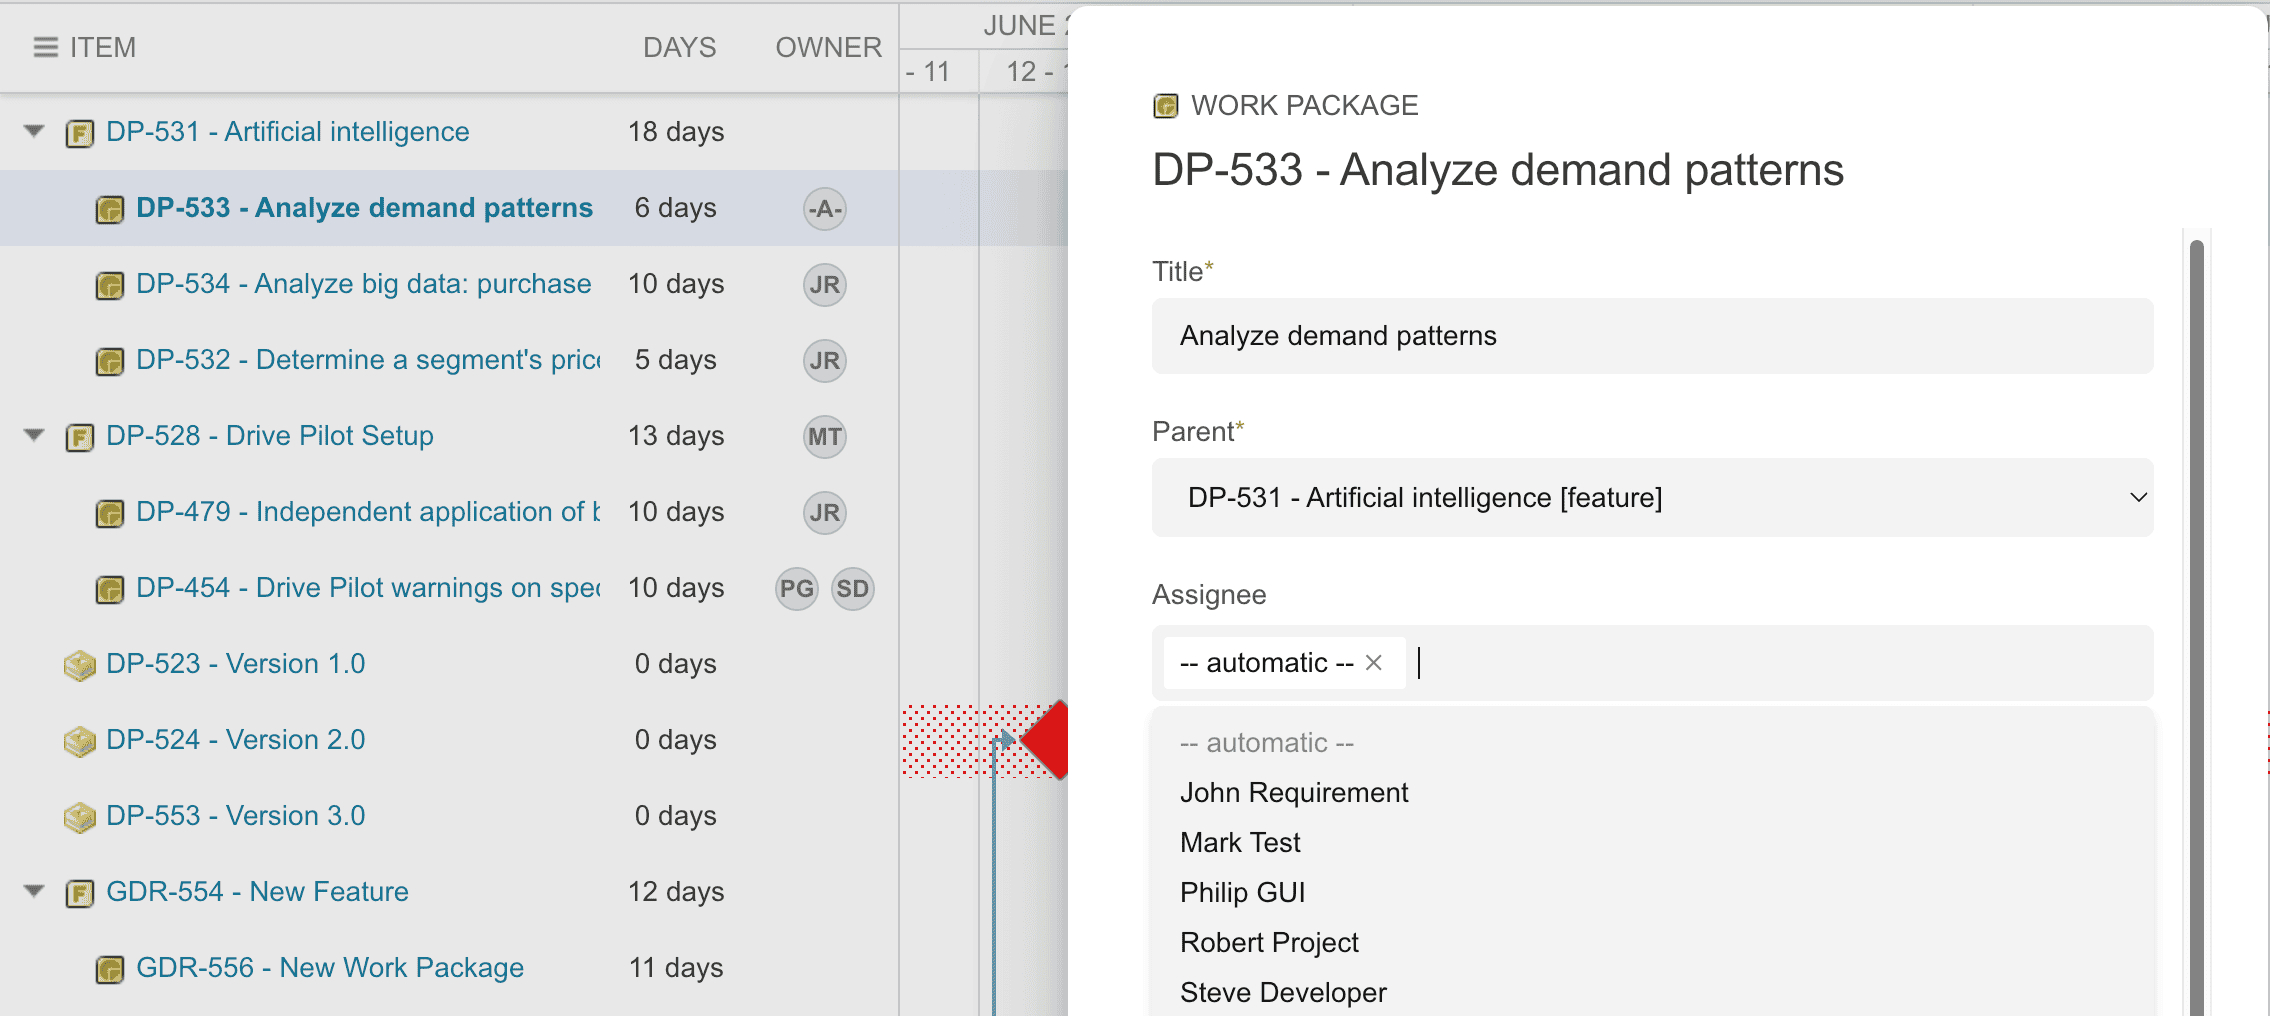Open DP-534 - Analyze big data link
2270x1016 pixels.
point(364,284)
